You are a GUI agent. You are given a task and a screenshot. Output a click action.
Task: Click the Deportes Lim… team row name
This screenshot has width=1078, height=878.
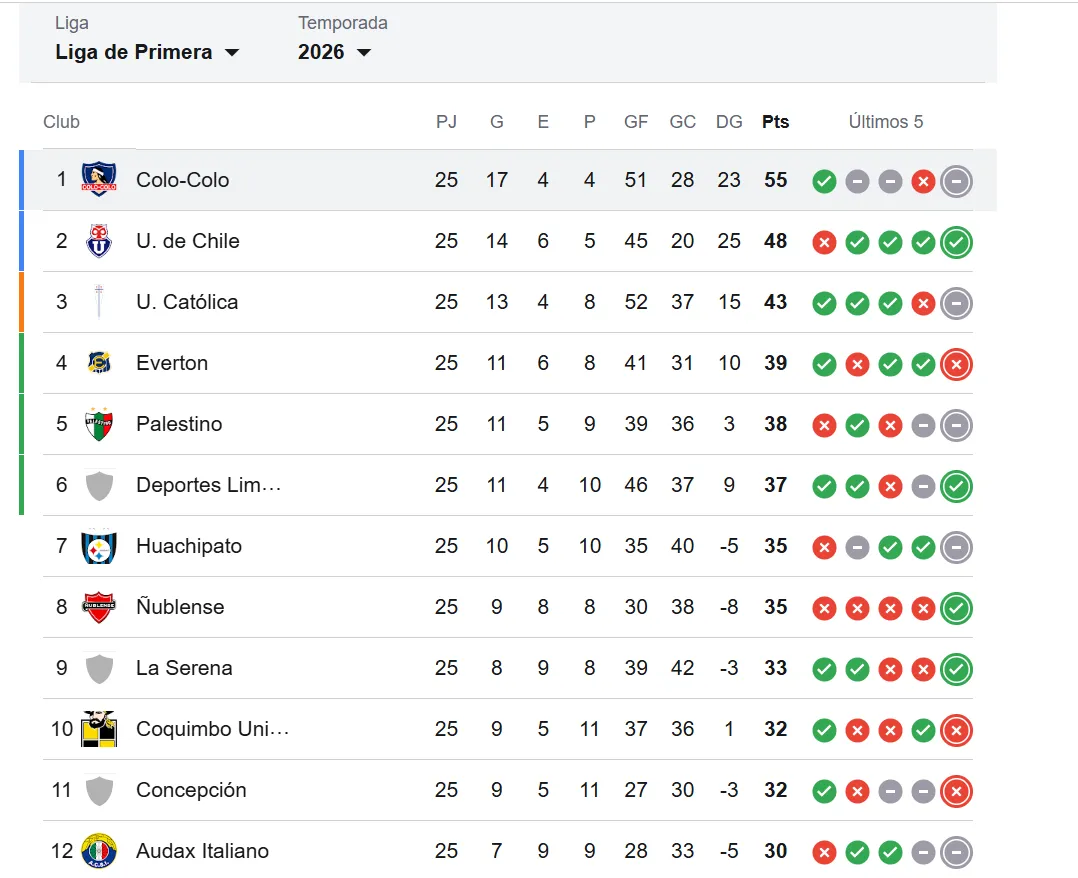point(208,485)
